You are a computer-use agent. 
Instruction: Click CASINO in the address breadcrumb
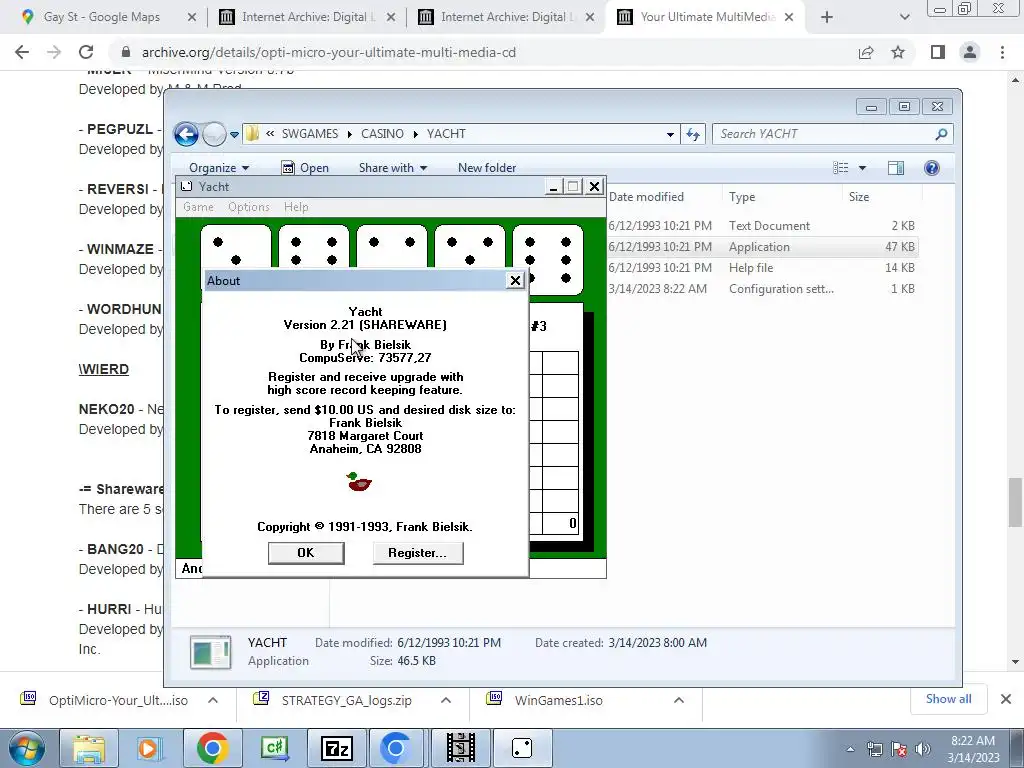coord(382,134)
